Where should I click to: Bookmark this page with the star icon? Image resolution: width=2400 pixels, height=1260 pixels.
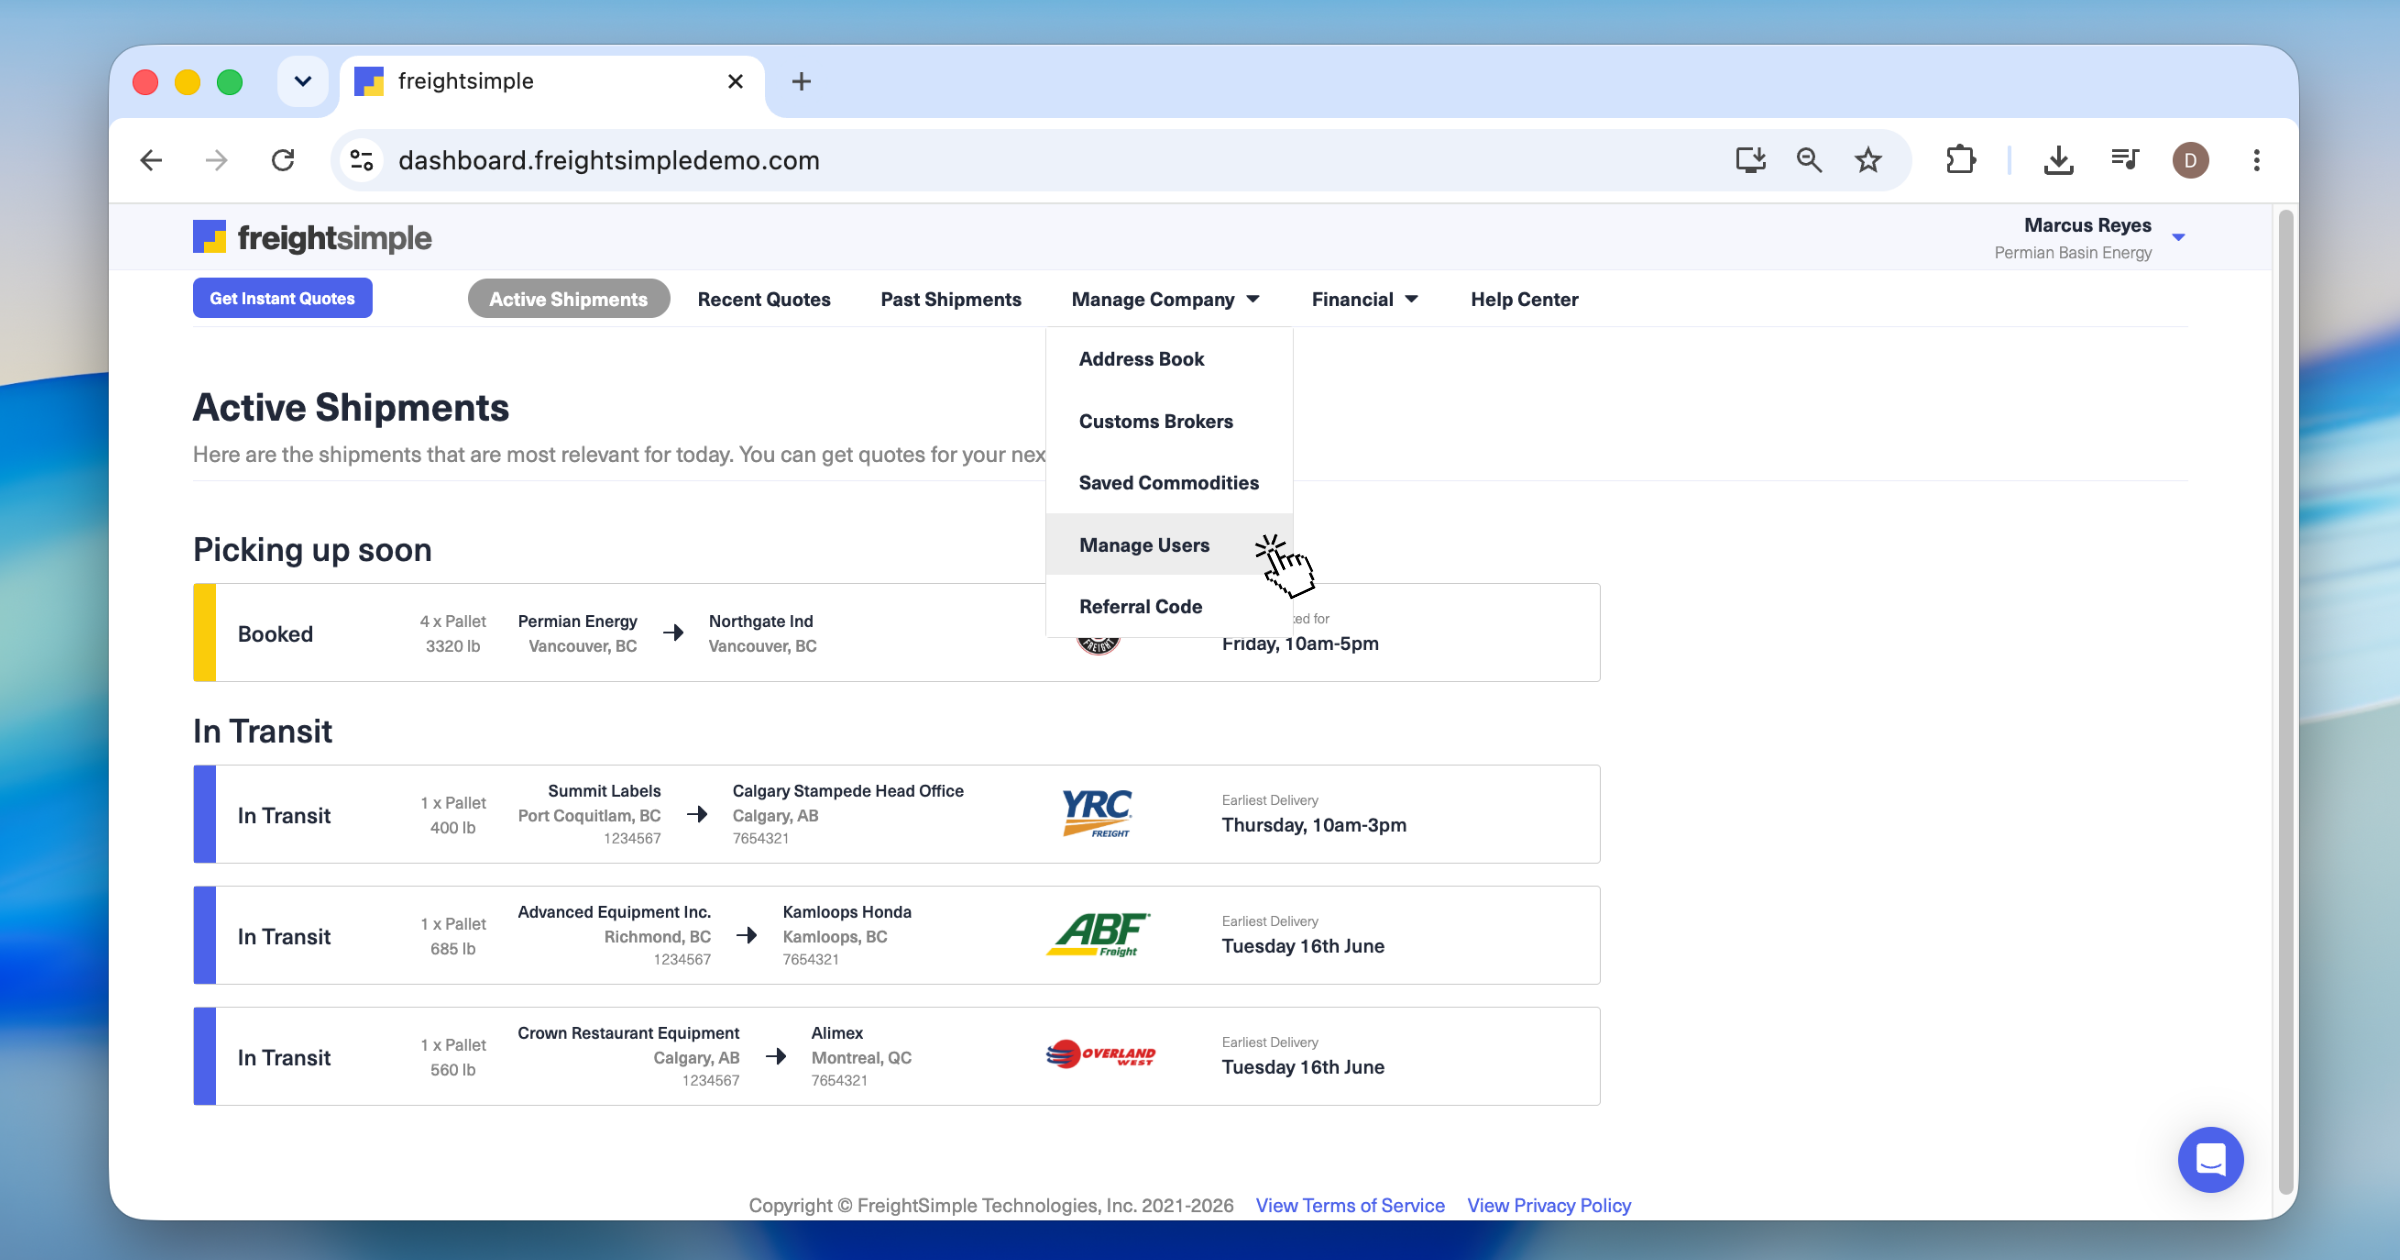1868,160
